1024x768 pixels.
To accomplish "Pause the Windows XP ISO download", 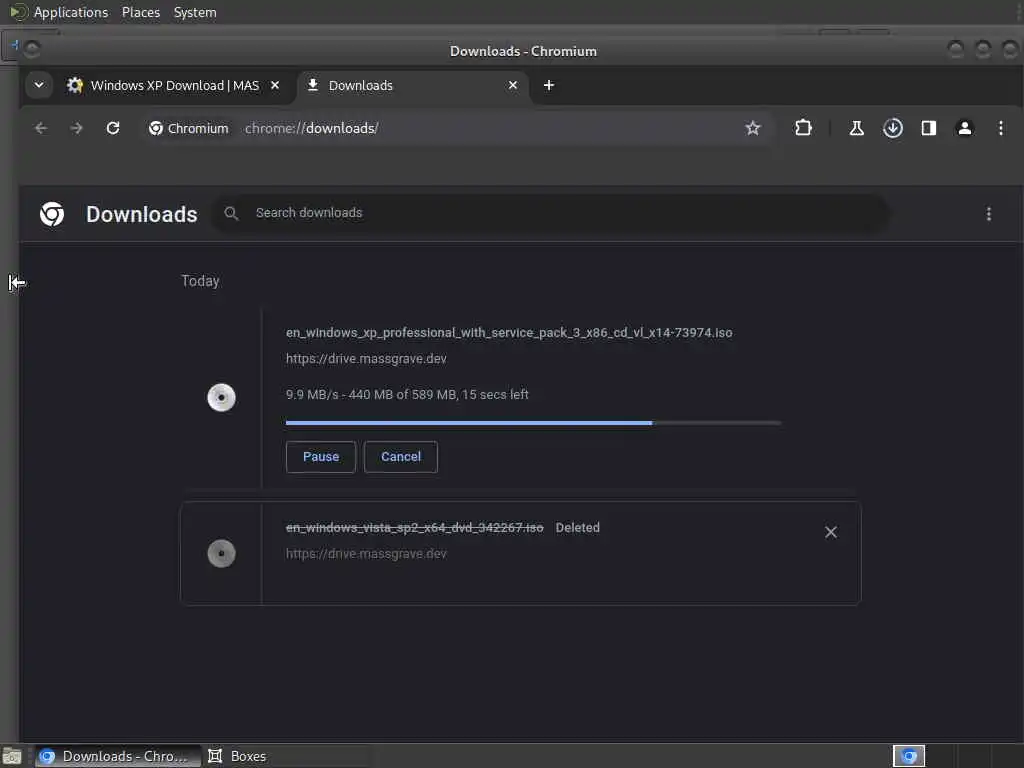I will coord(321,456).
